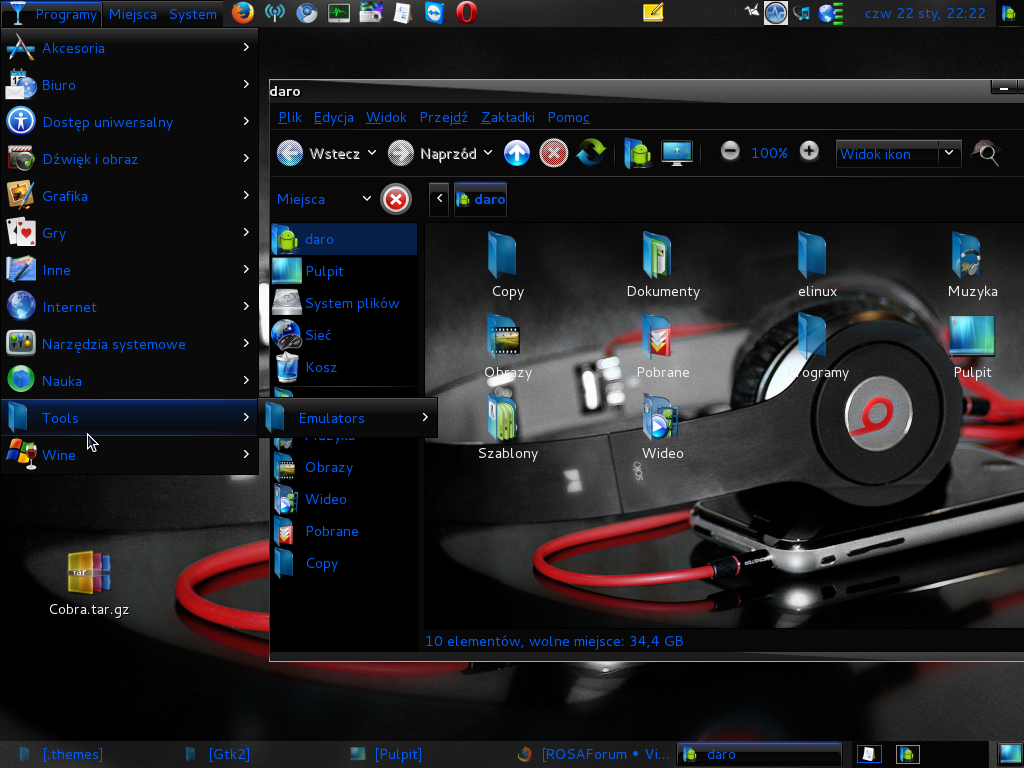Open the Zakładki menu
This screenshot has height=768, width=1024.
[507, 117]
